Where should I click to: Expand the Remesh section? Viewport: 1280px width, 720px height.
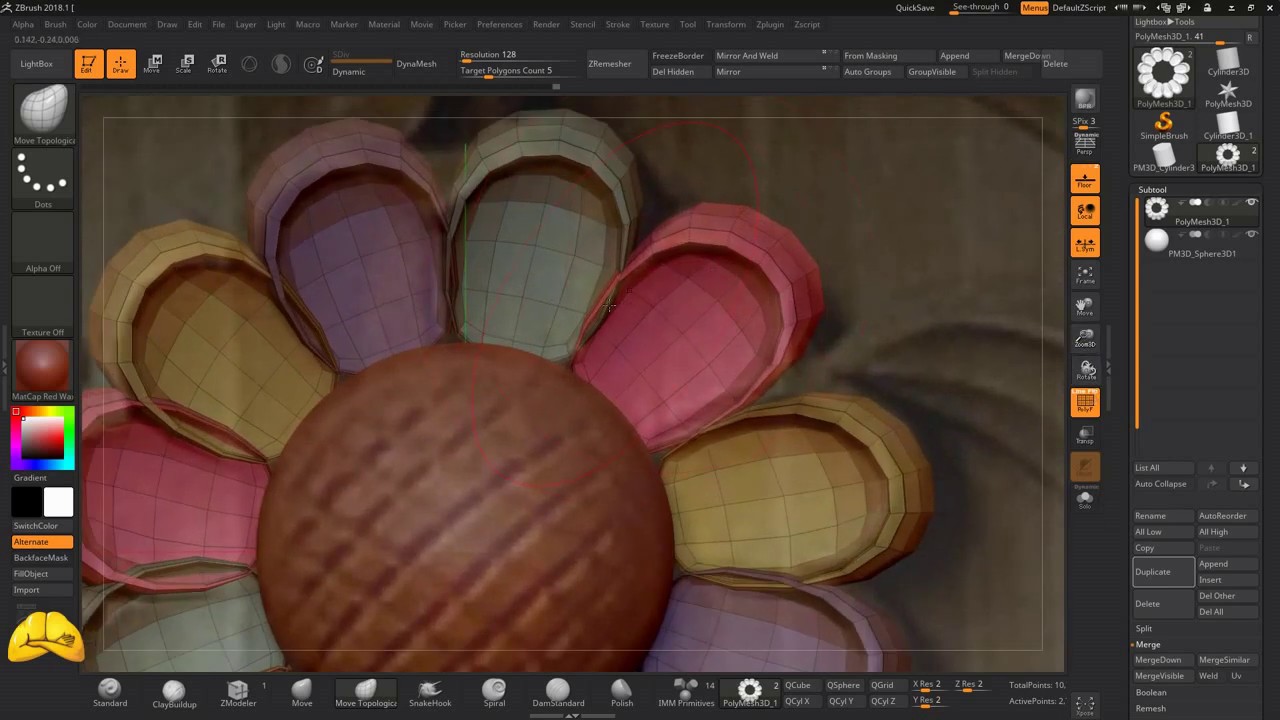pos(1150,708)
